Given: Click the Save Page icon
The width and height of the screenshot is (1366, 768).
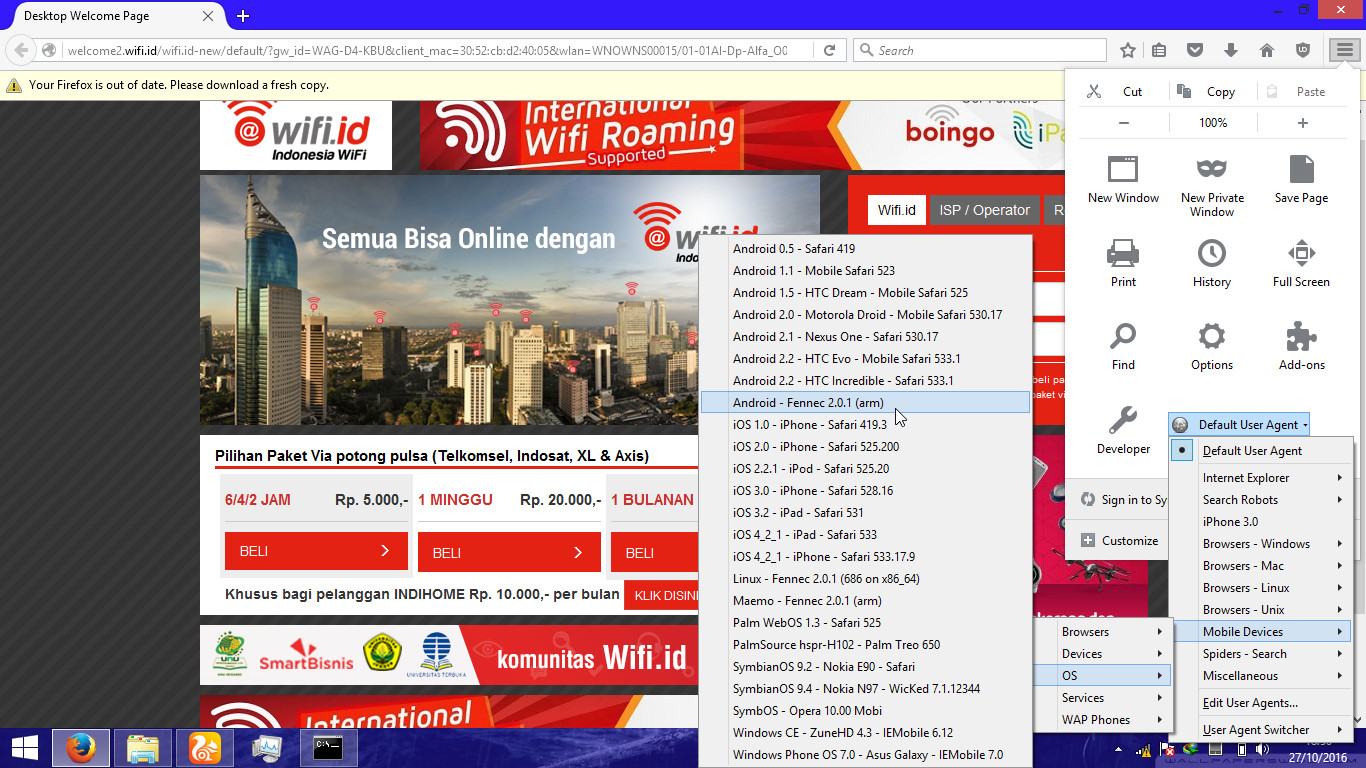Looking at the screenshot, I should click(1301, 179).
